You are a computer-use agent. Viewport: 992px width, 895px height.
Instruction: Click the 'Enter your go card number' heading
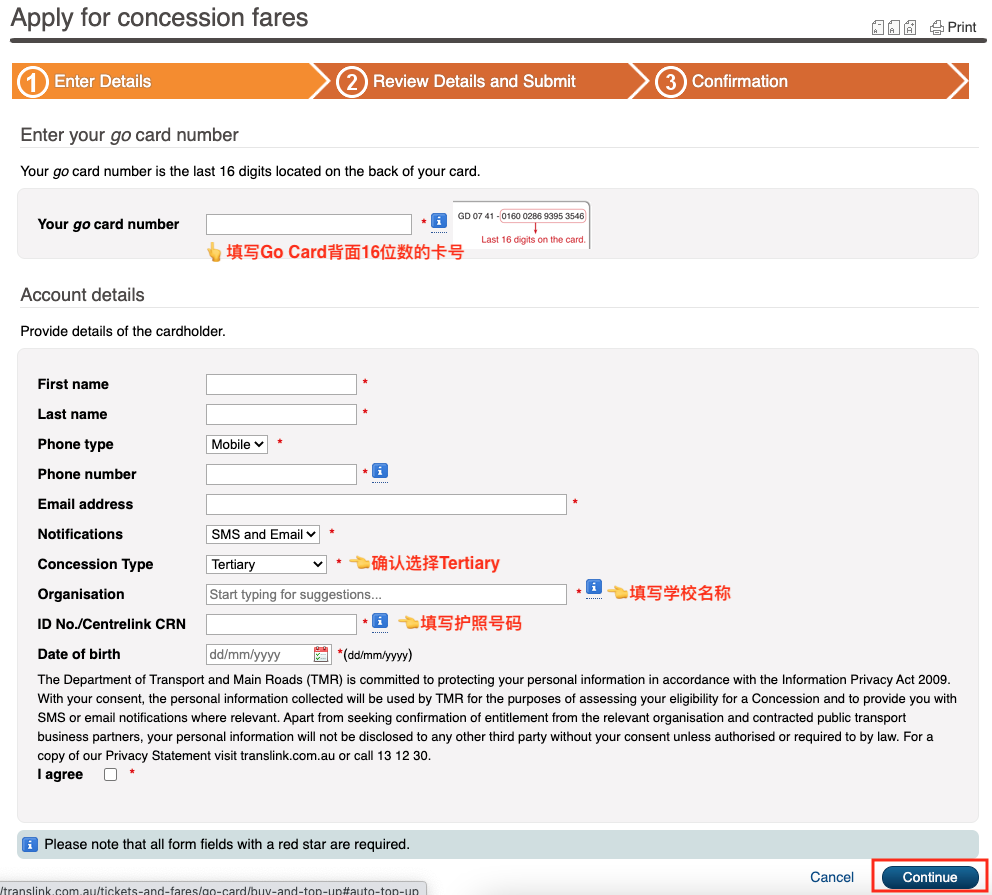(x=130, y=135)
